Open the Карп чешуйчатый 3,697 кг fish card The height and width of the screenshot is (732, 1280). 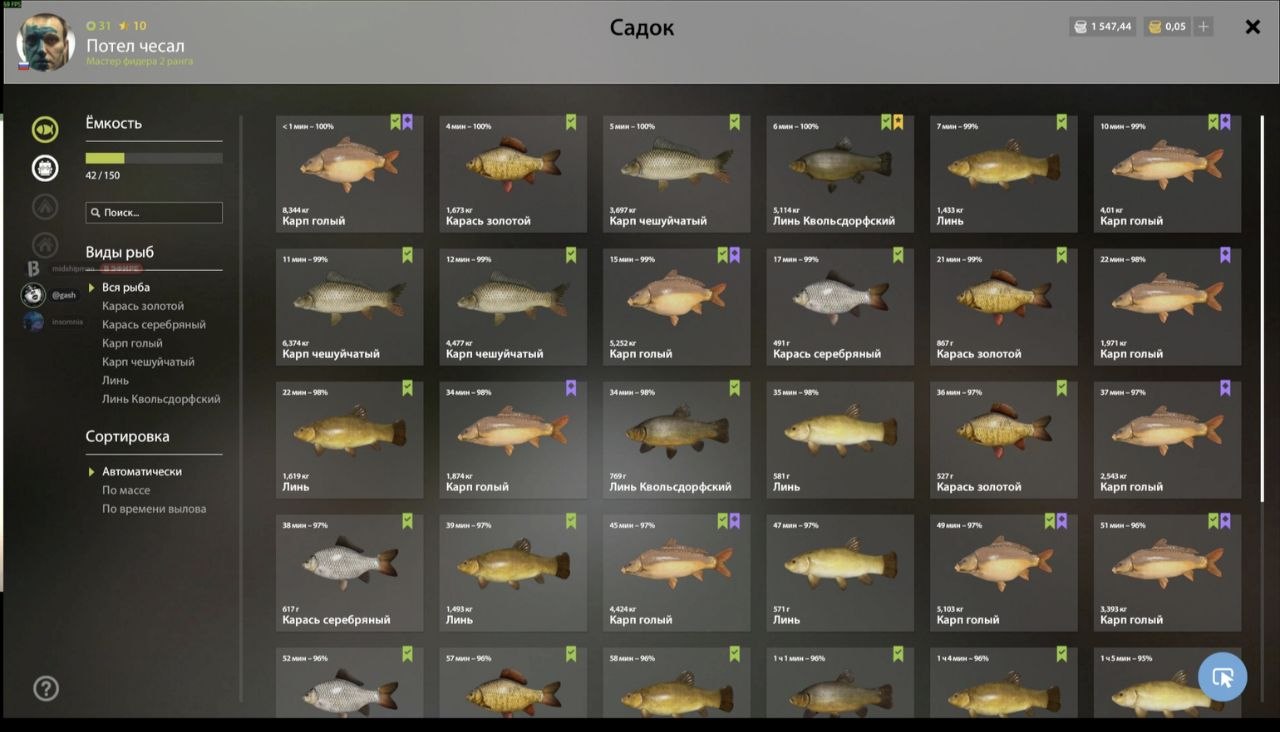pyautogui.click(x=676, y=173)
